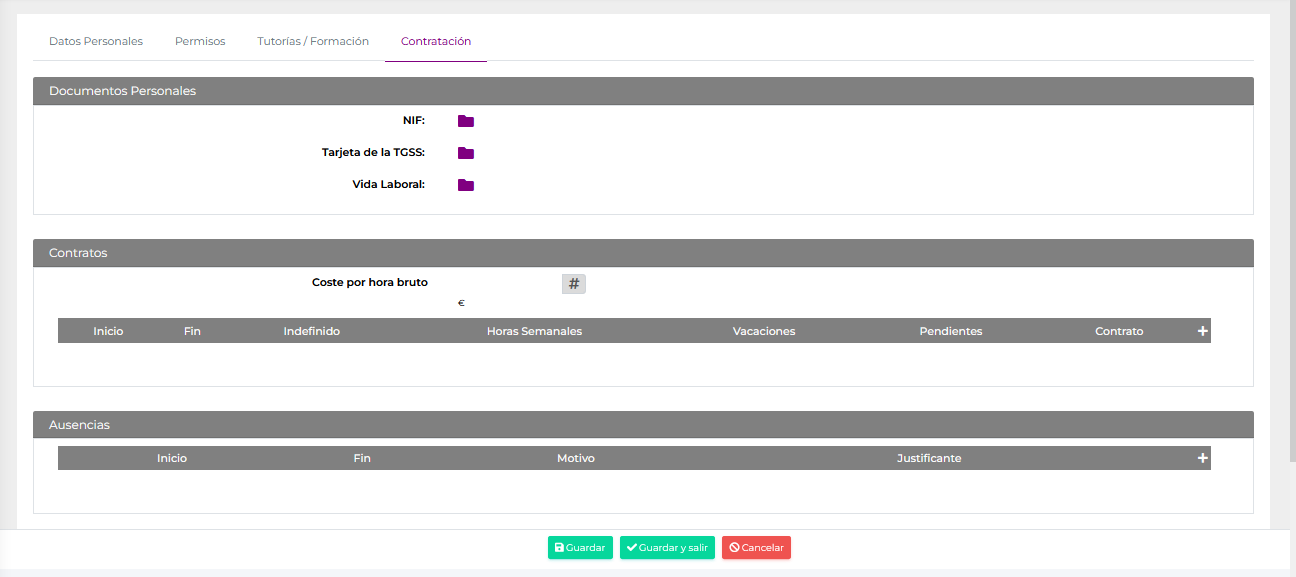Viewport: 1296px width, 577px height.
Task: Click the Horas Semanales column header
Action: pos(534,331)
